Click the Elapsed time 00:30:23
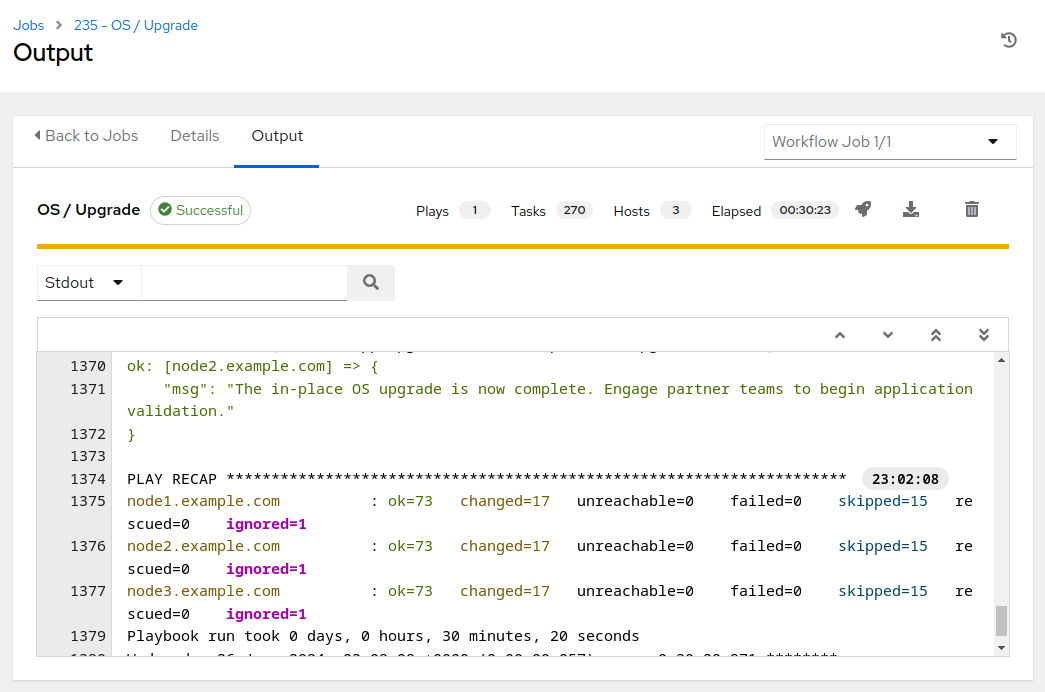The image size is (1045, 692). (804, 210)
